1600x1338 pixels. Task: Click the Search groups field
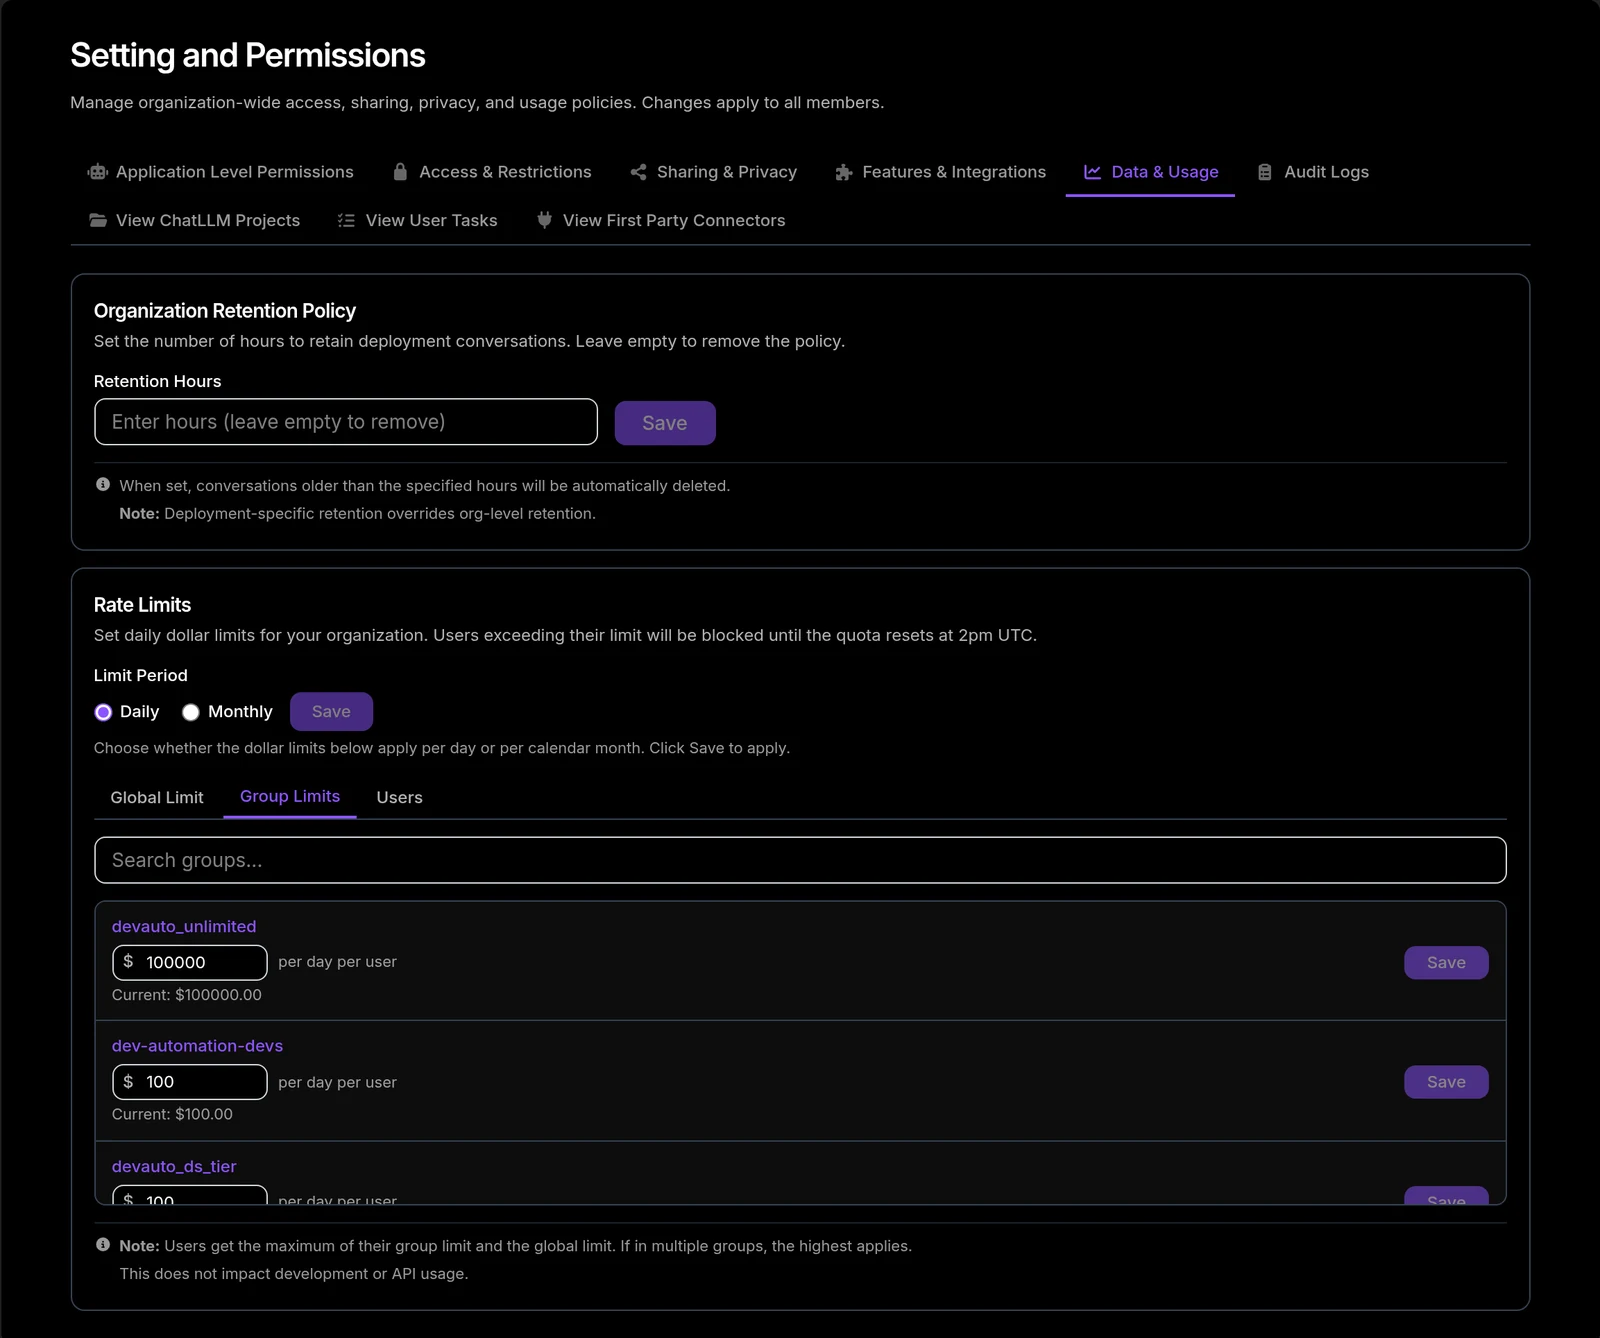tap(800, 860)
